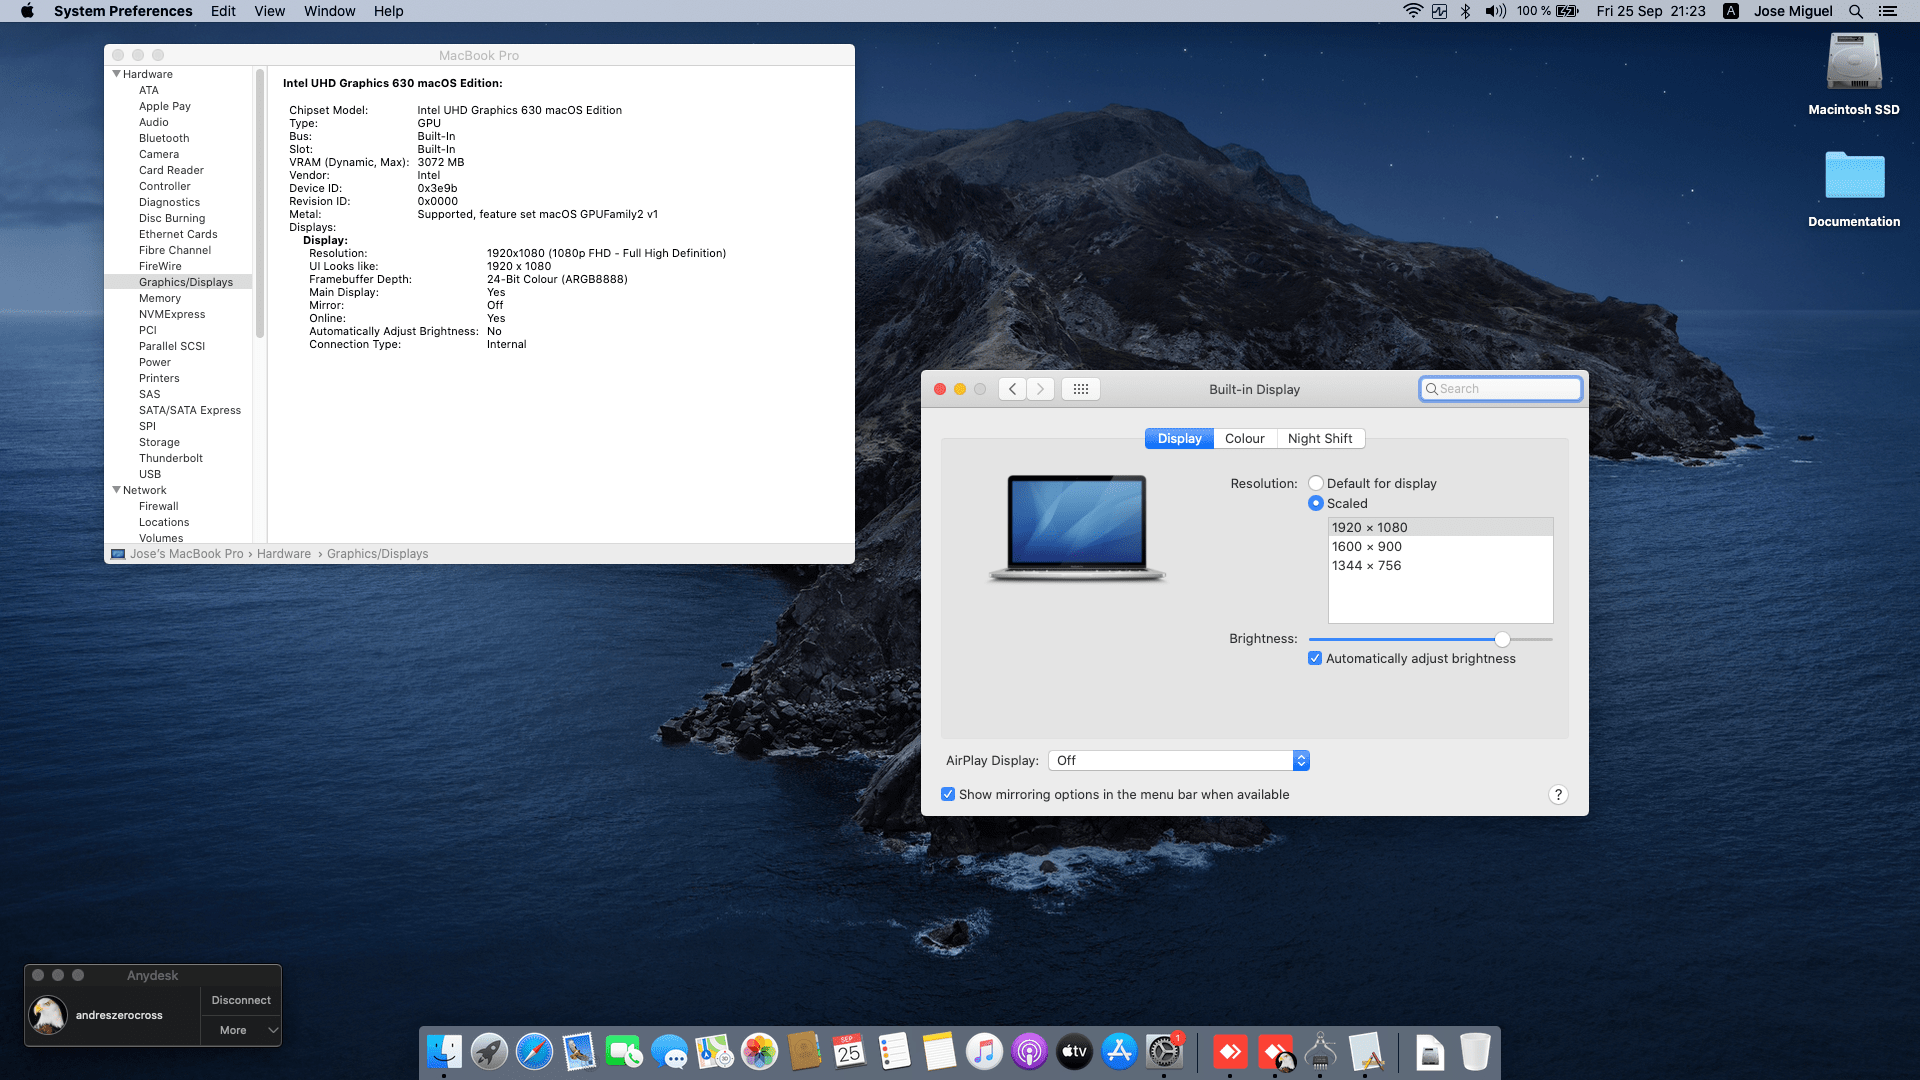Open Safari from the Dock
Image resolution: width=1920 pixels, height=1080 pixels.
pyautogui.click(x=534, y=1052)
